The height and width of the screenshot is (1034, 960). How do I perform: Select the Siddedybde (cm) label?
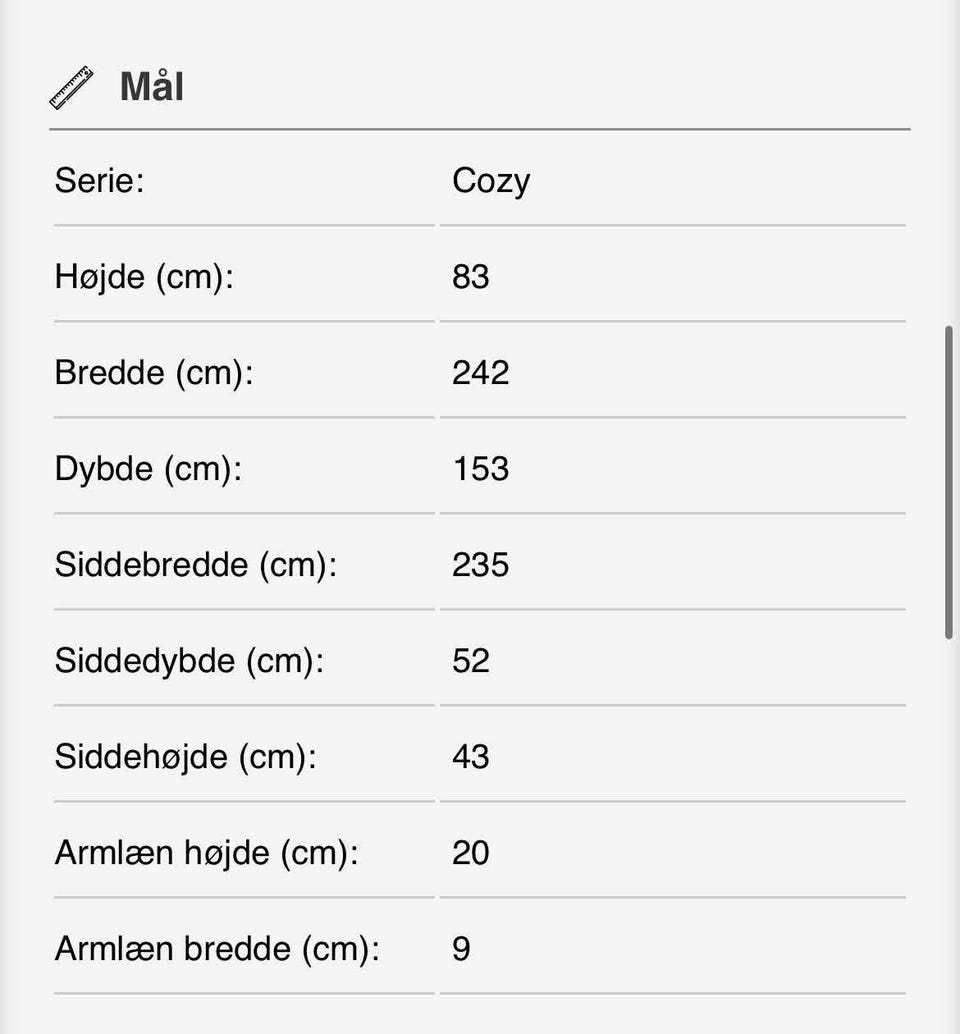click(x=189, y=661)
